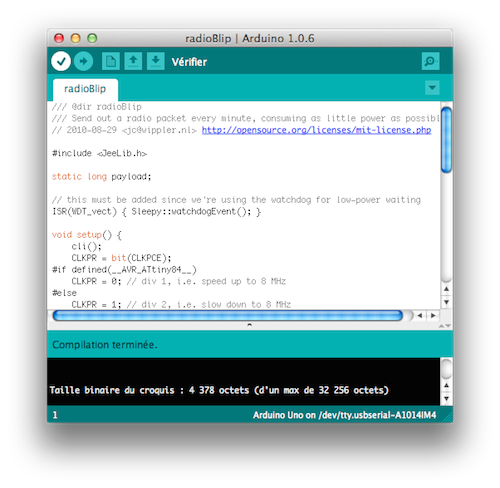Click the horizontal scroll right arrow
Screen dimensions: 500x488
pyautogui.click(x=433, y=315)
